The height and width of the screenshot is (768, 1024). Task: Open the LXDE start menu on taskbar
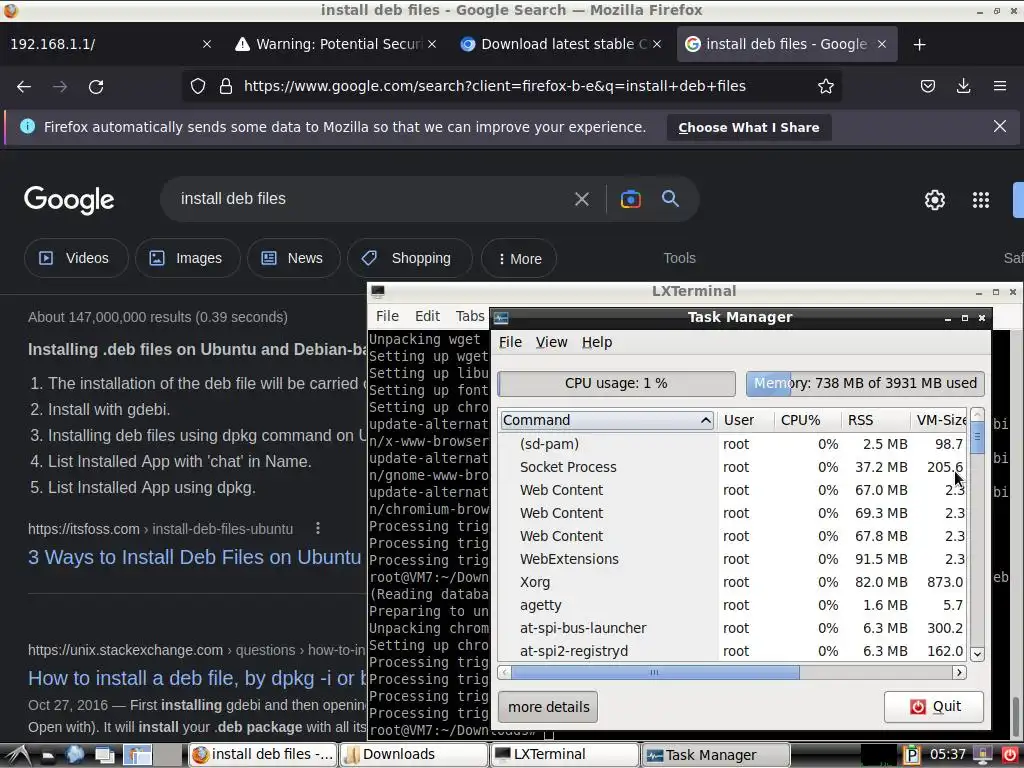[17, 755]
